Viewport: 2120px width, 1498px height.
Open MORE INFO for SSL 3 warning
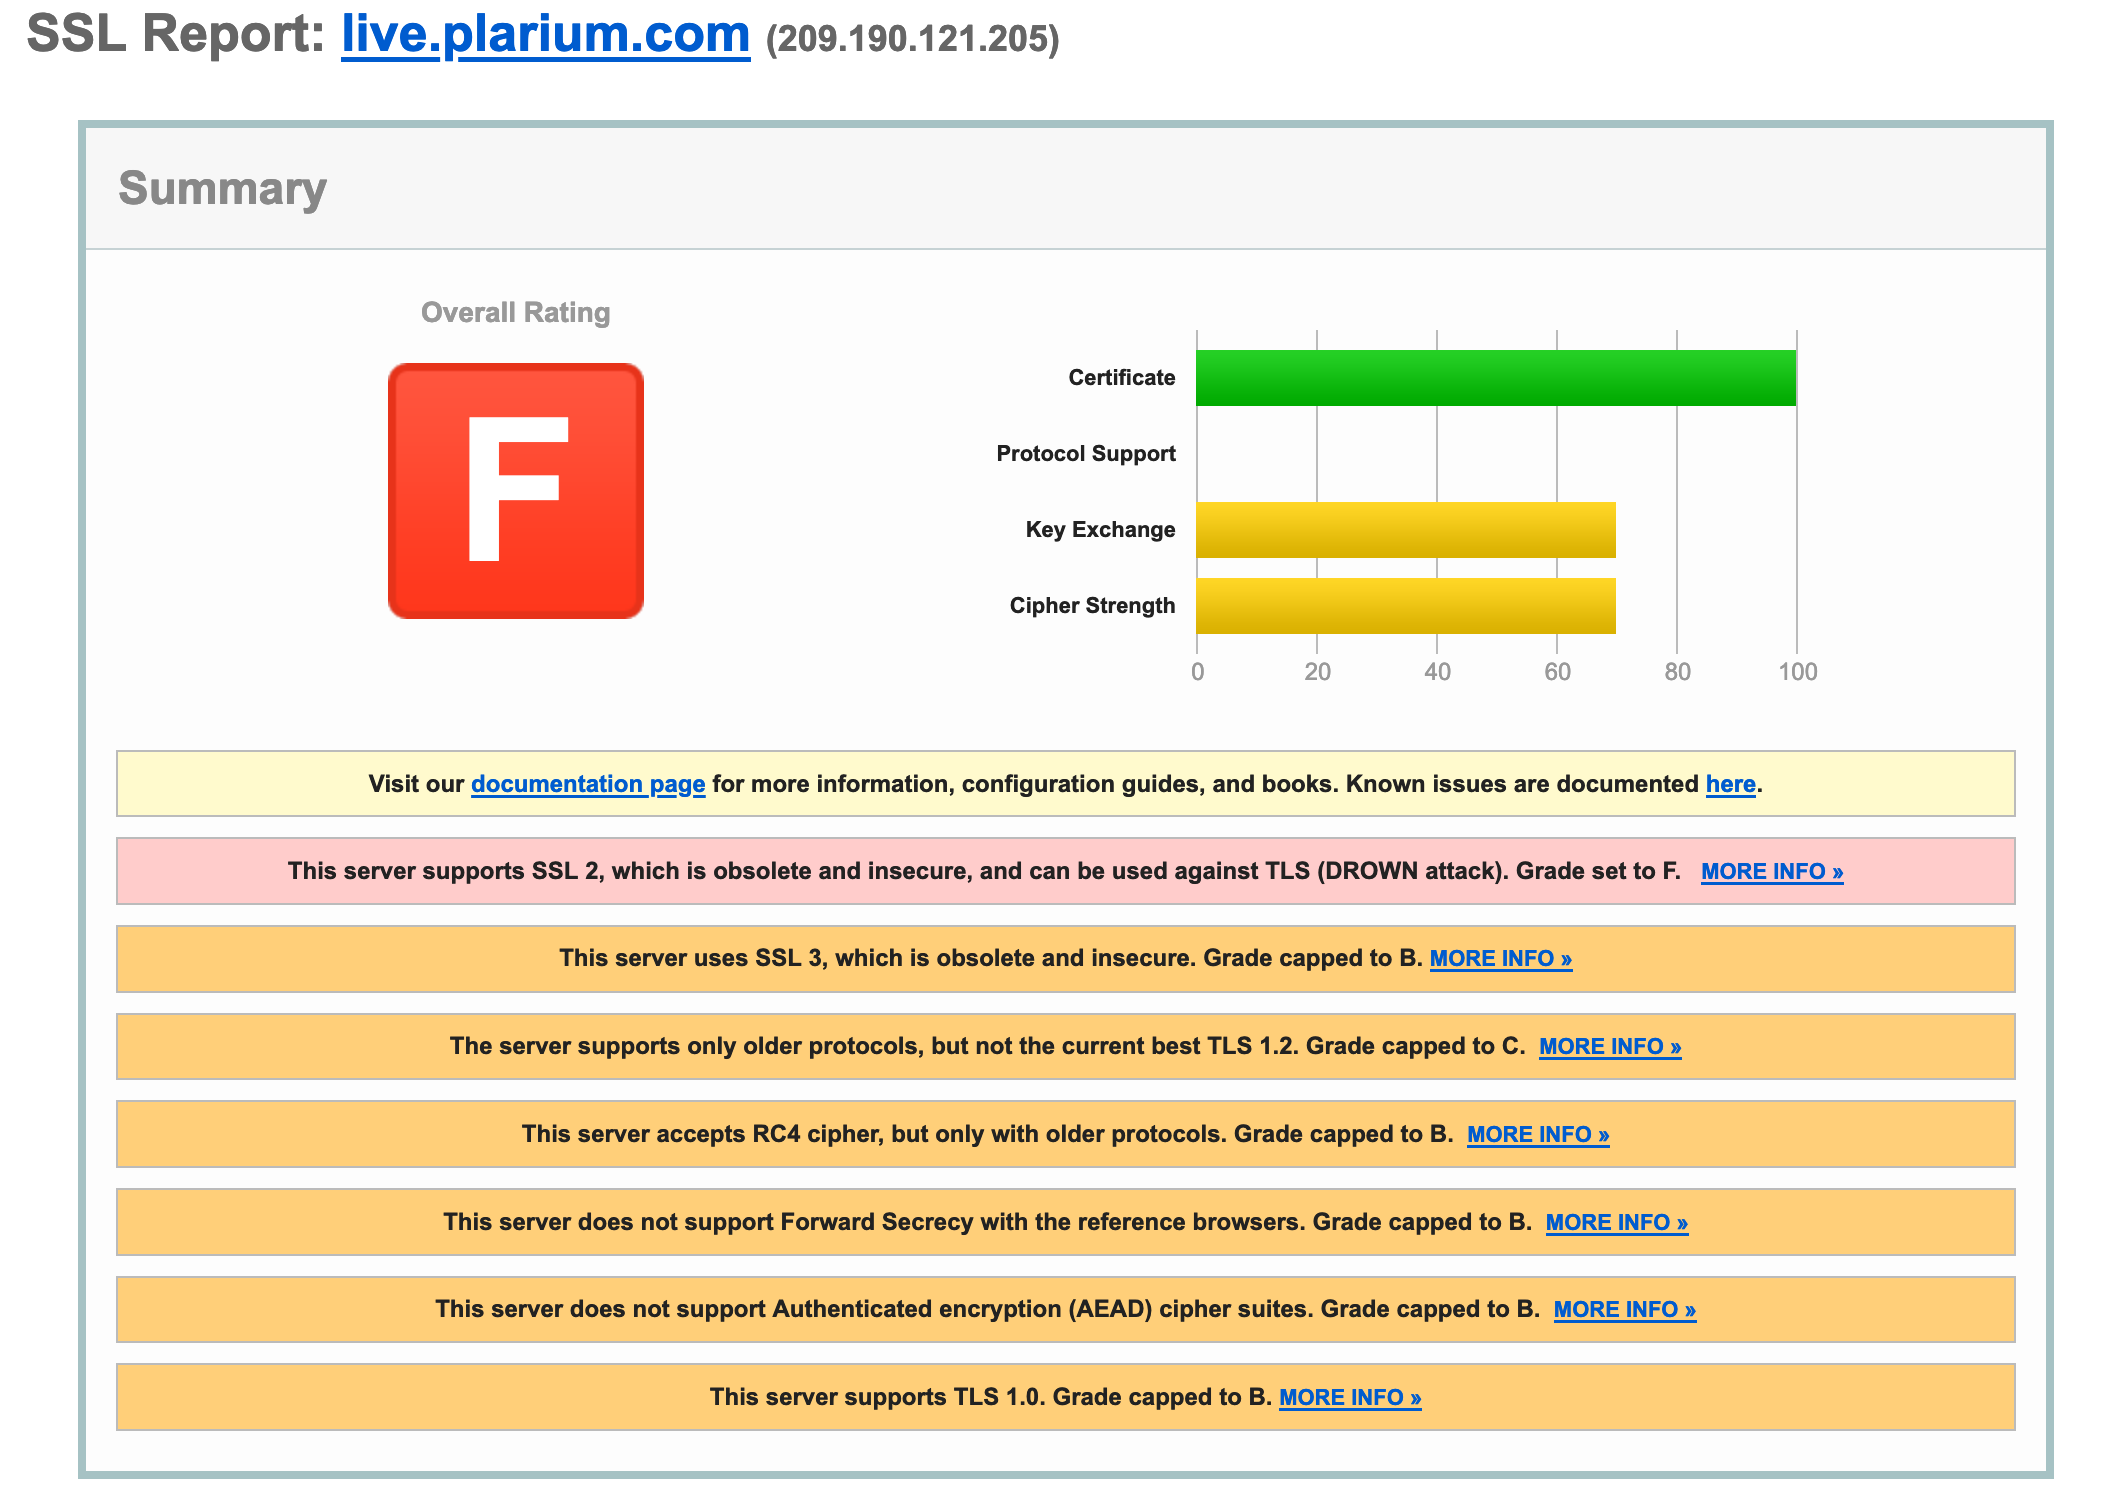point(1501,959)
